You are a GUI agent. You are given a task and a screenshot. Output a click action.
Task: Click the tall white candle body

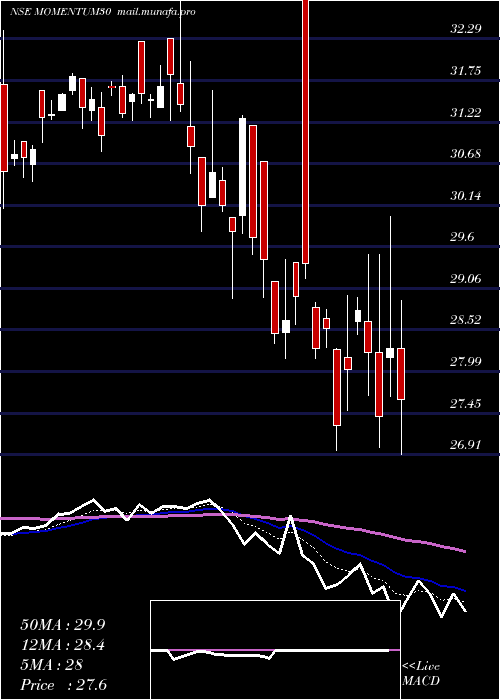coord(242,167)
